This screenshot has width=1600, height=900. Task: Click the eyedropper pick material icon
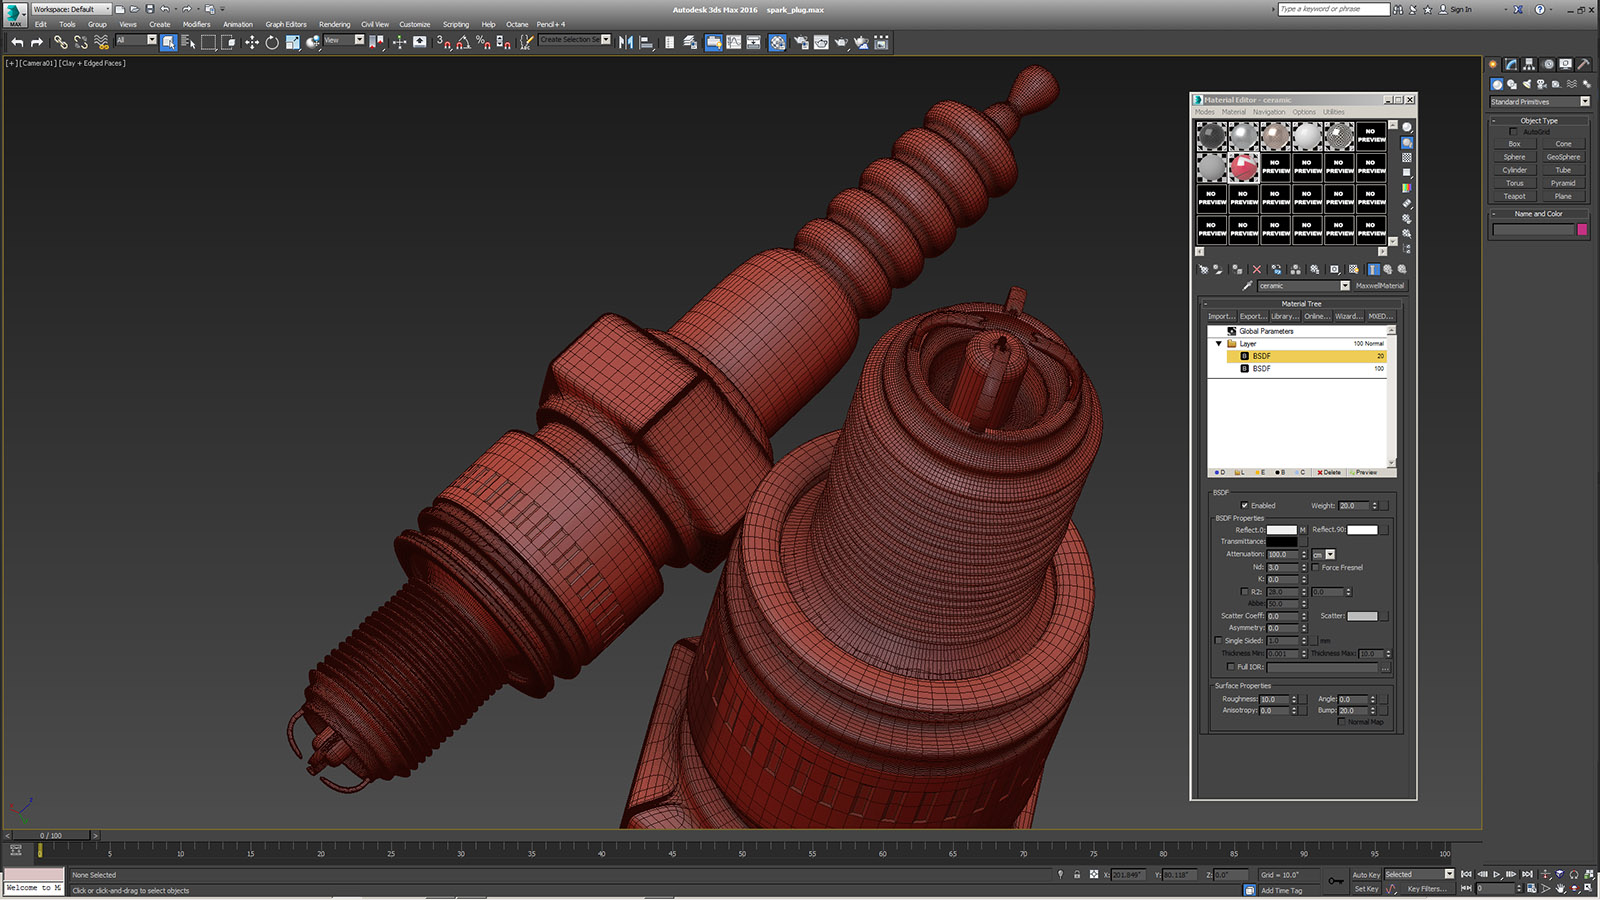[1247, 286]
